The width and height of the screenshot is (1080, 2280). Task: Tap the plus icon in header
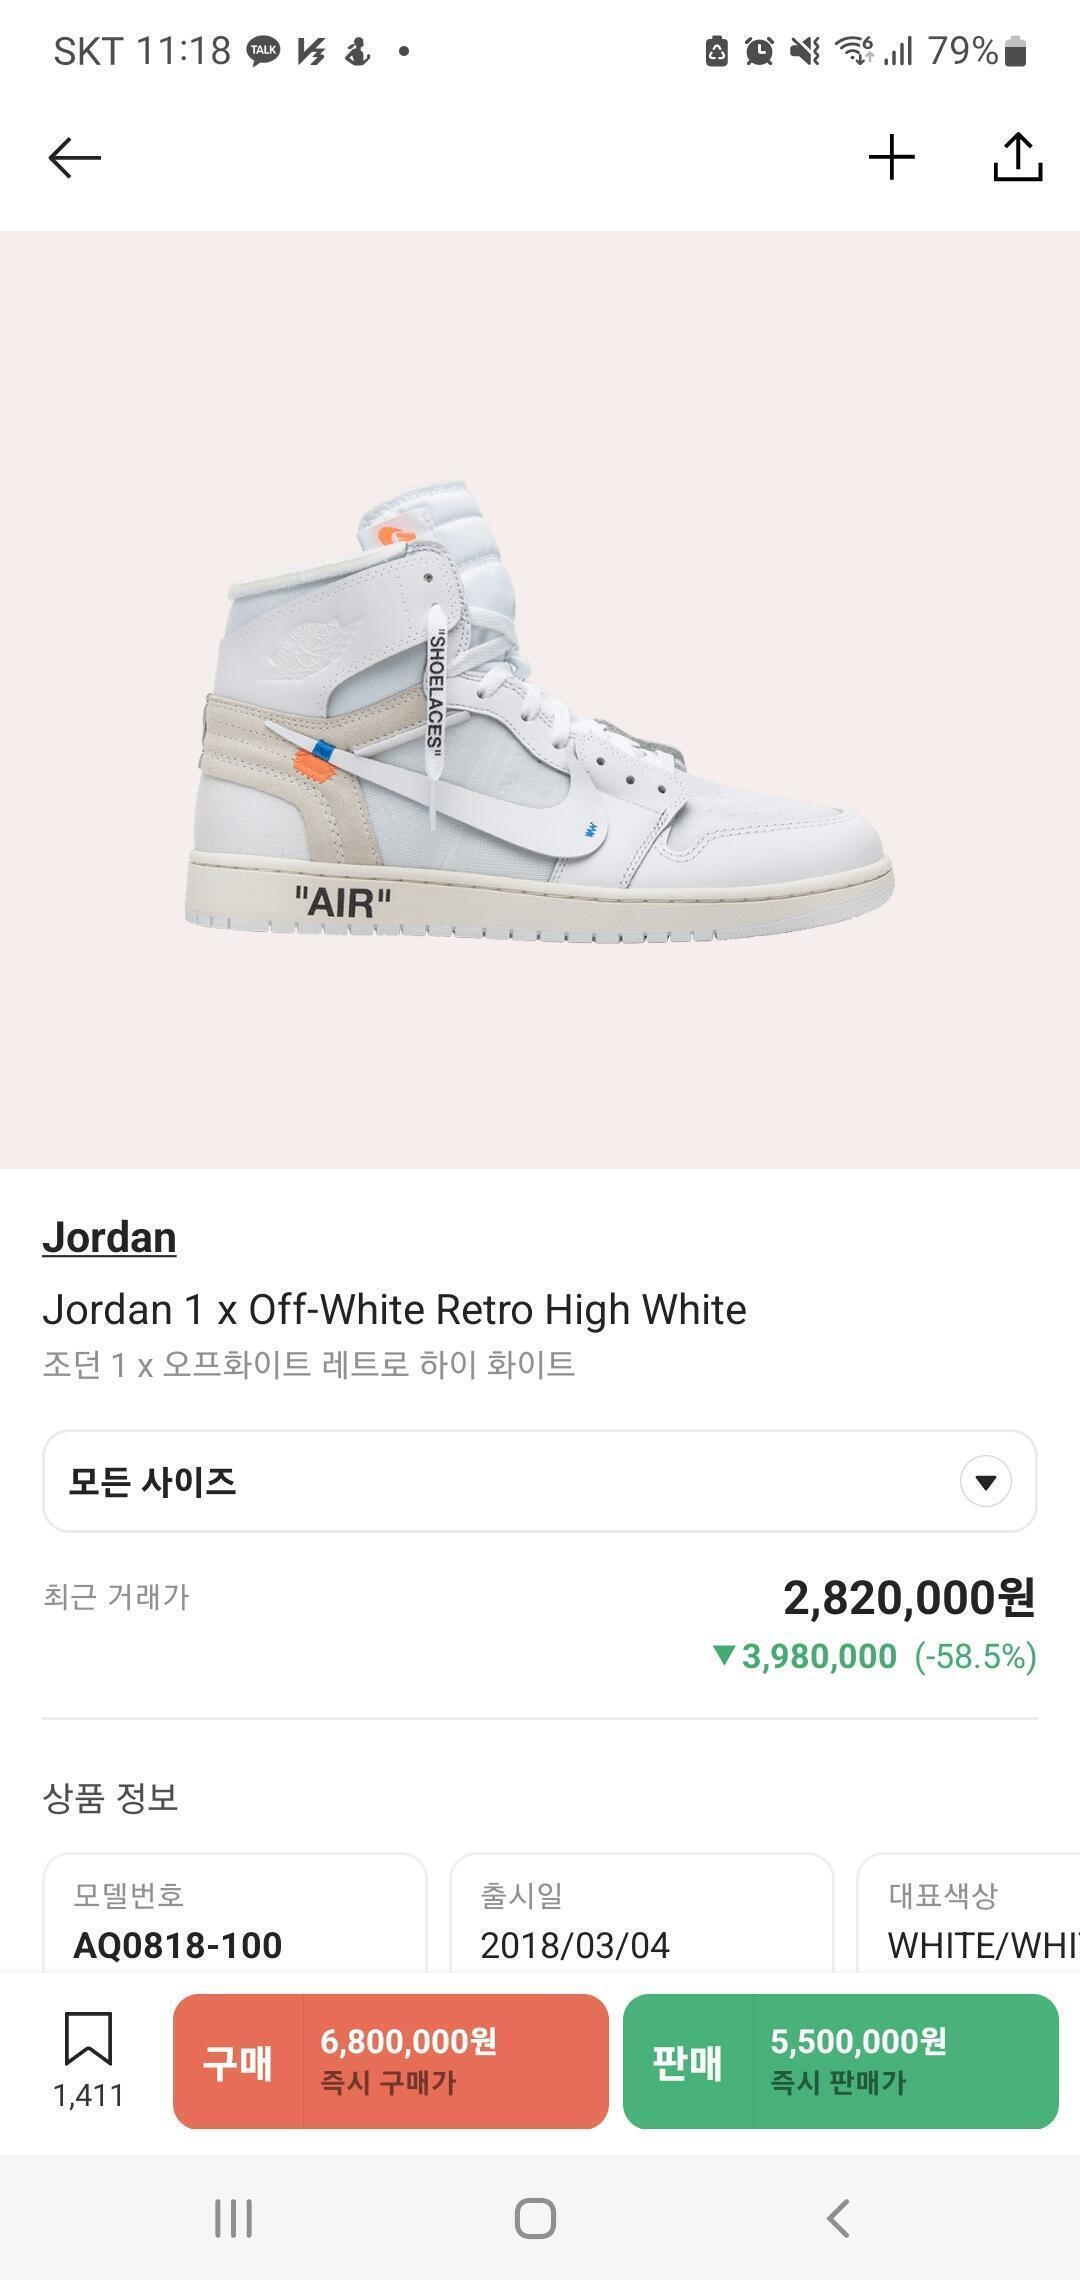(x=891, y=158)
